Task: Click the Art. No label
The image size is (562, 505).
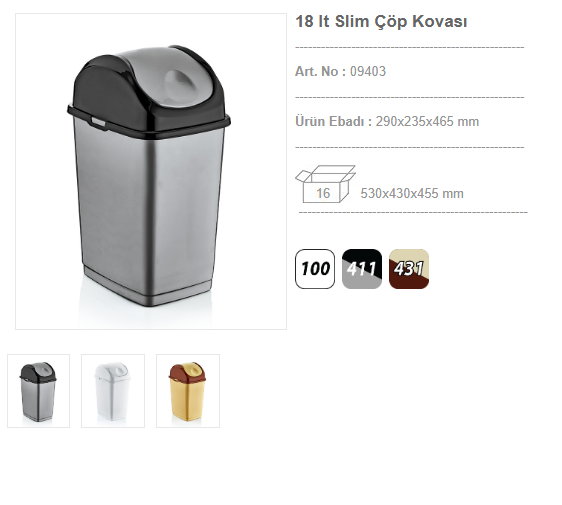Action: tap(320, 71)
